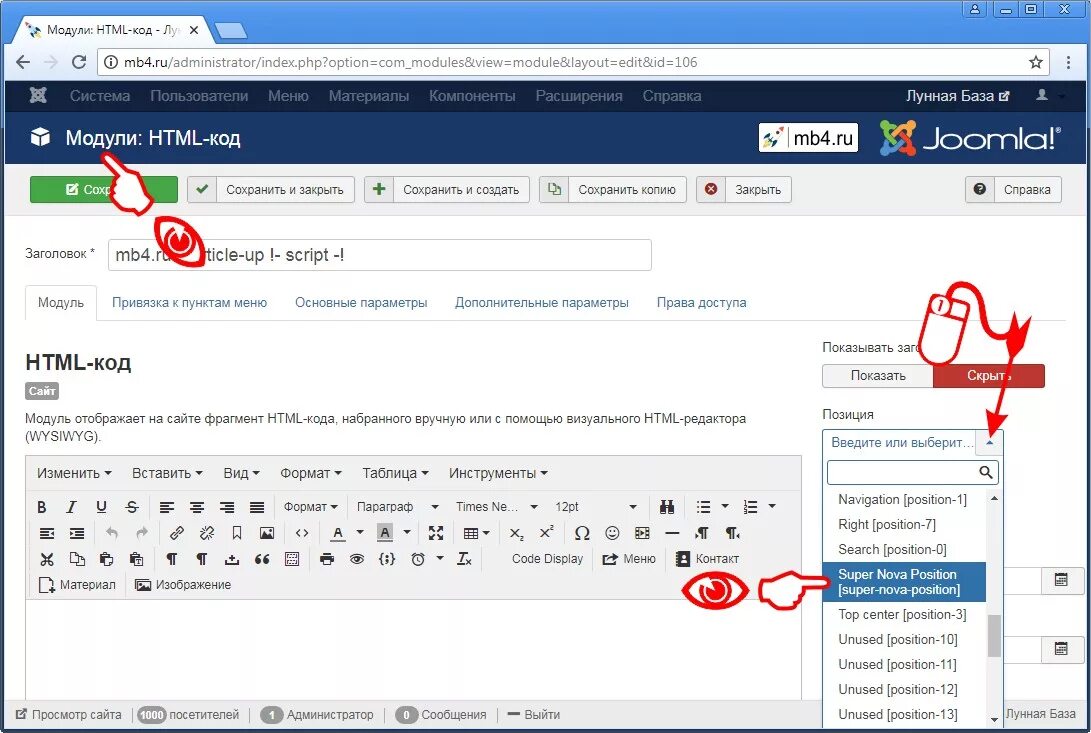Expand the Параграф block format dropdown
This screenshot has width=1091, height=733.
click(x=397, y=507)
